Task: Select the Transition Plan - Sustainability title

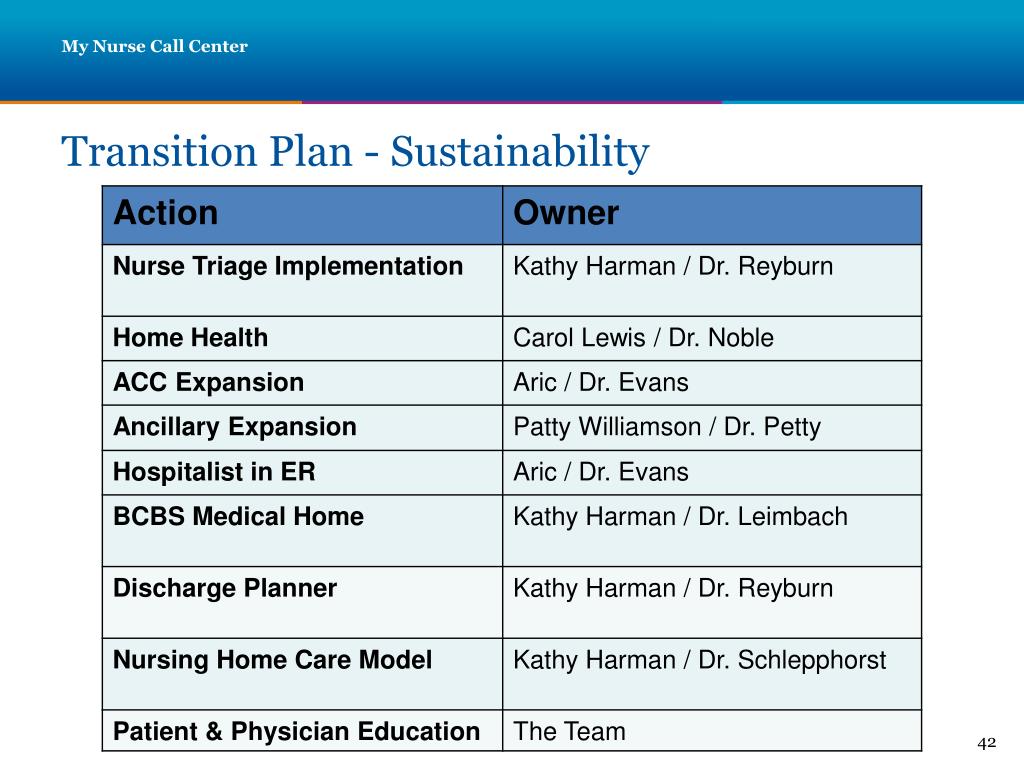Action: pos(355,152)
